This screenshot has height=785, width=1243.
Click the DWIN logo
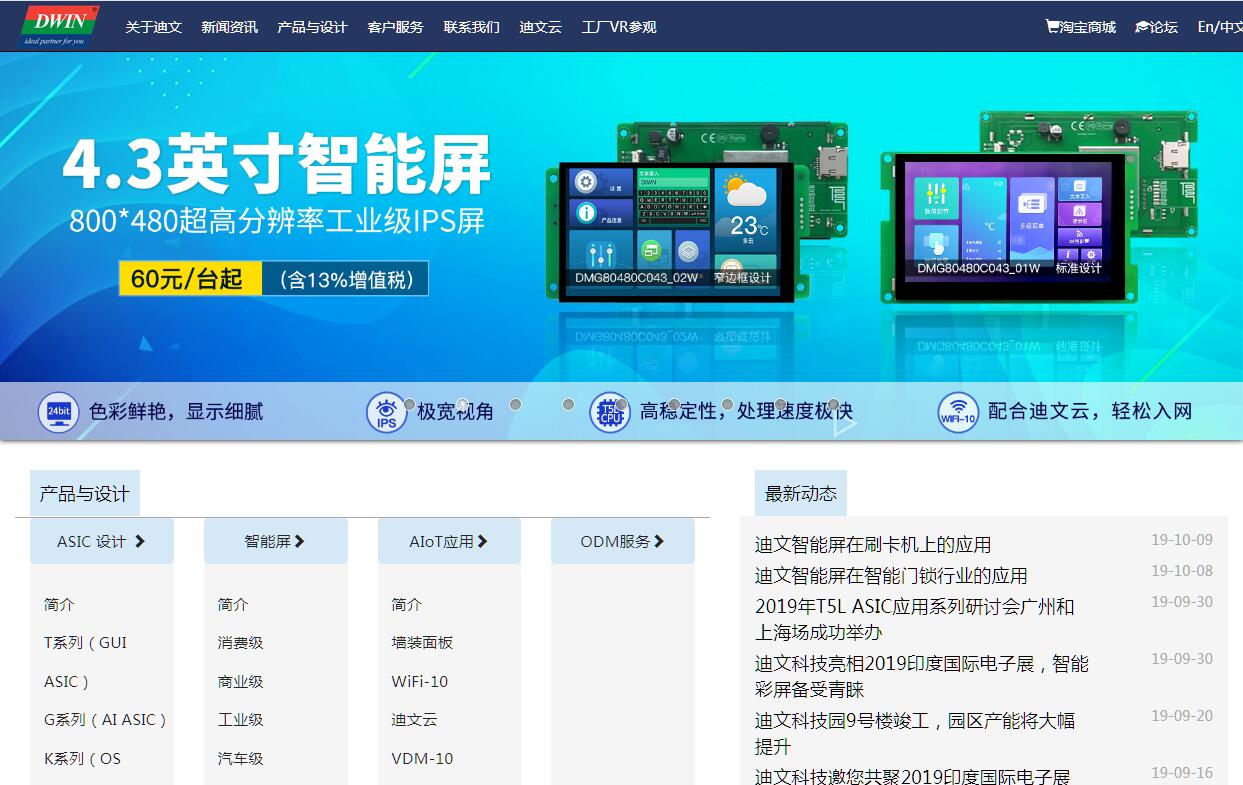coord(60,26)
